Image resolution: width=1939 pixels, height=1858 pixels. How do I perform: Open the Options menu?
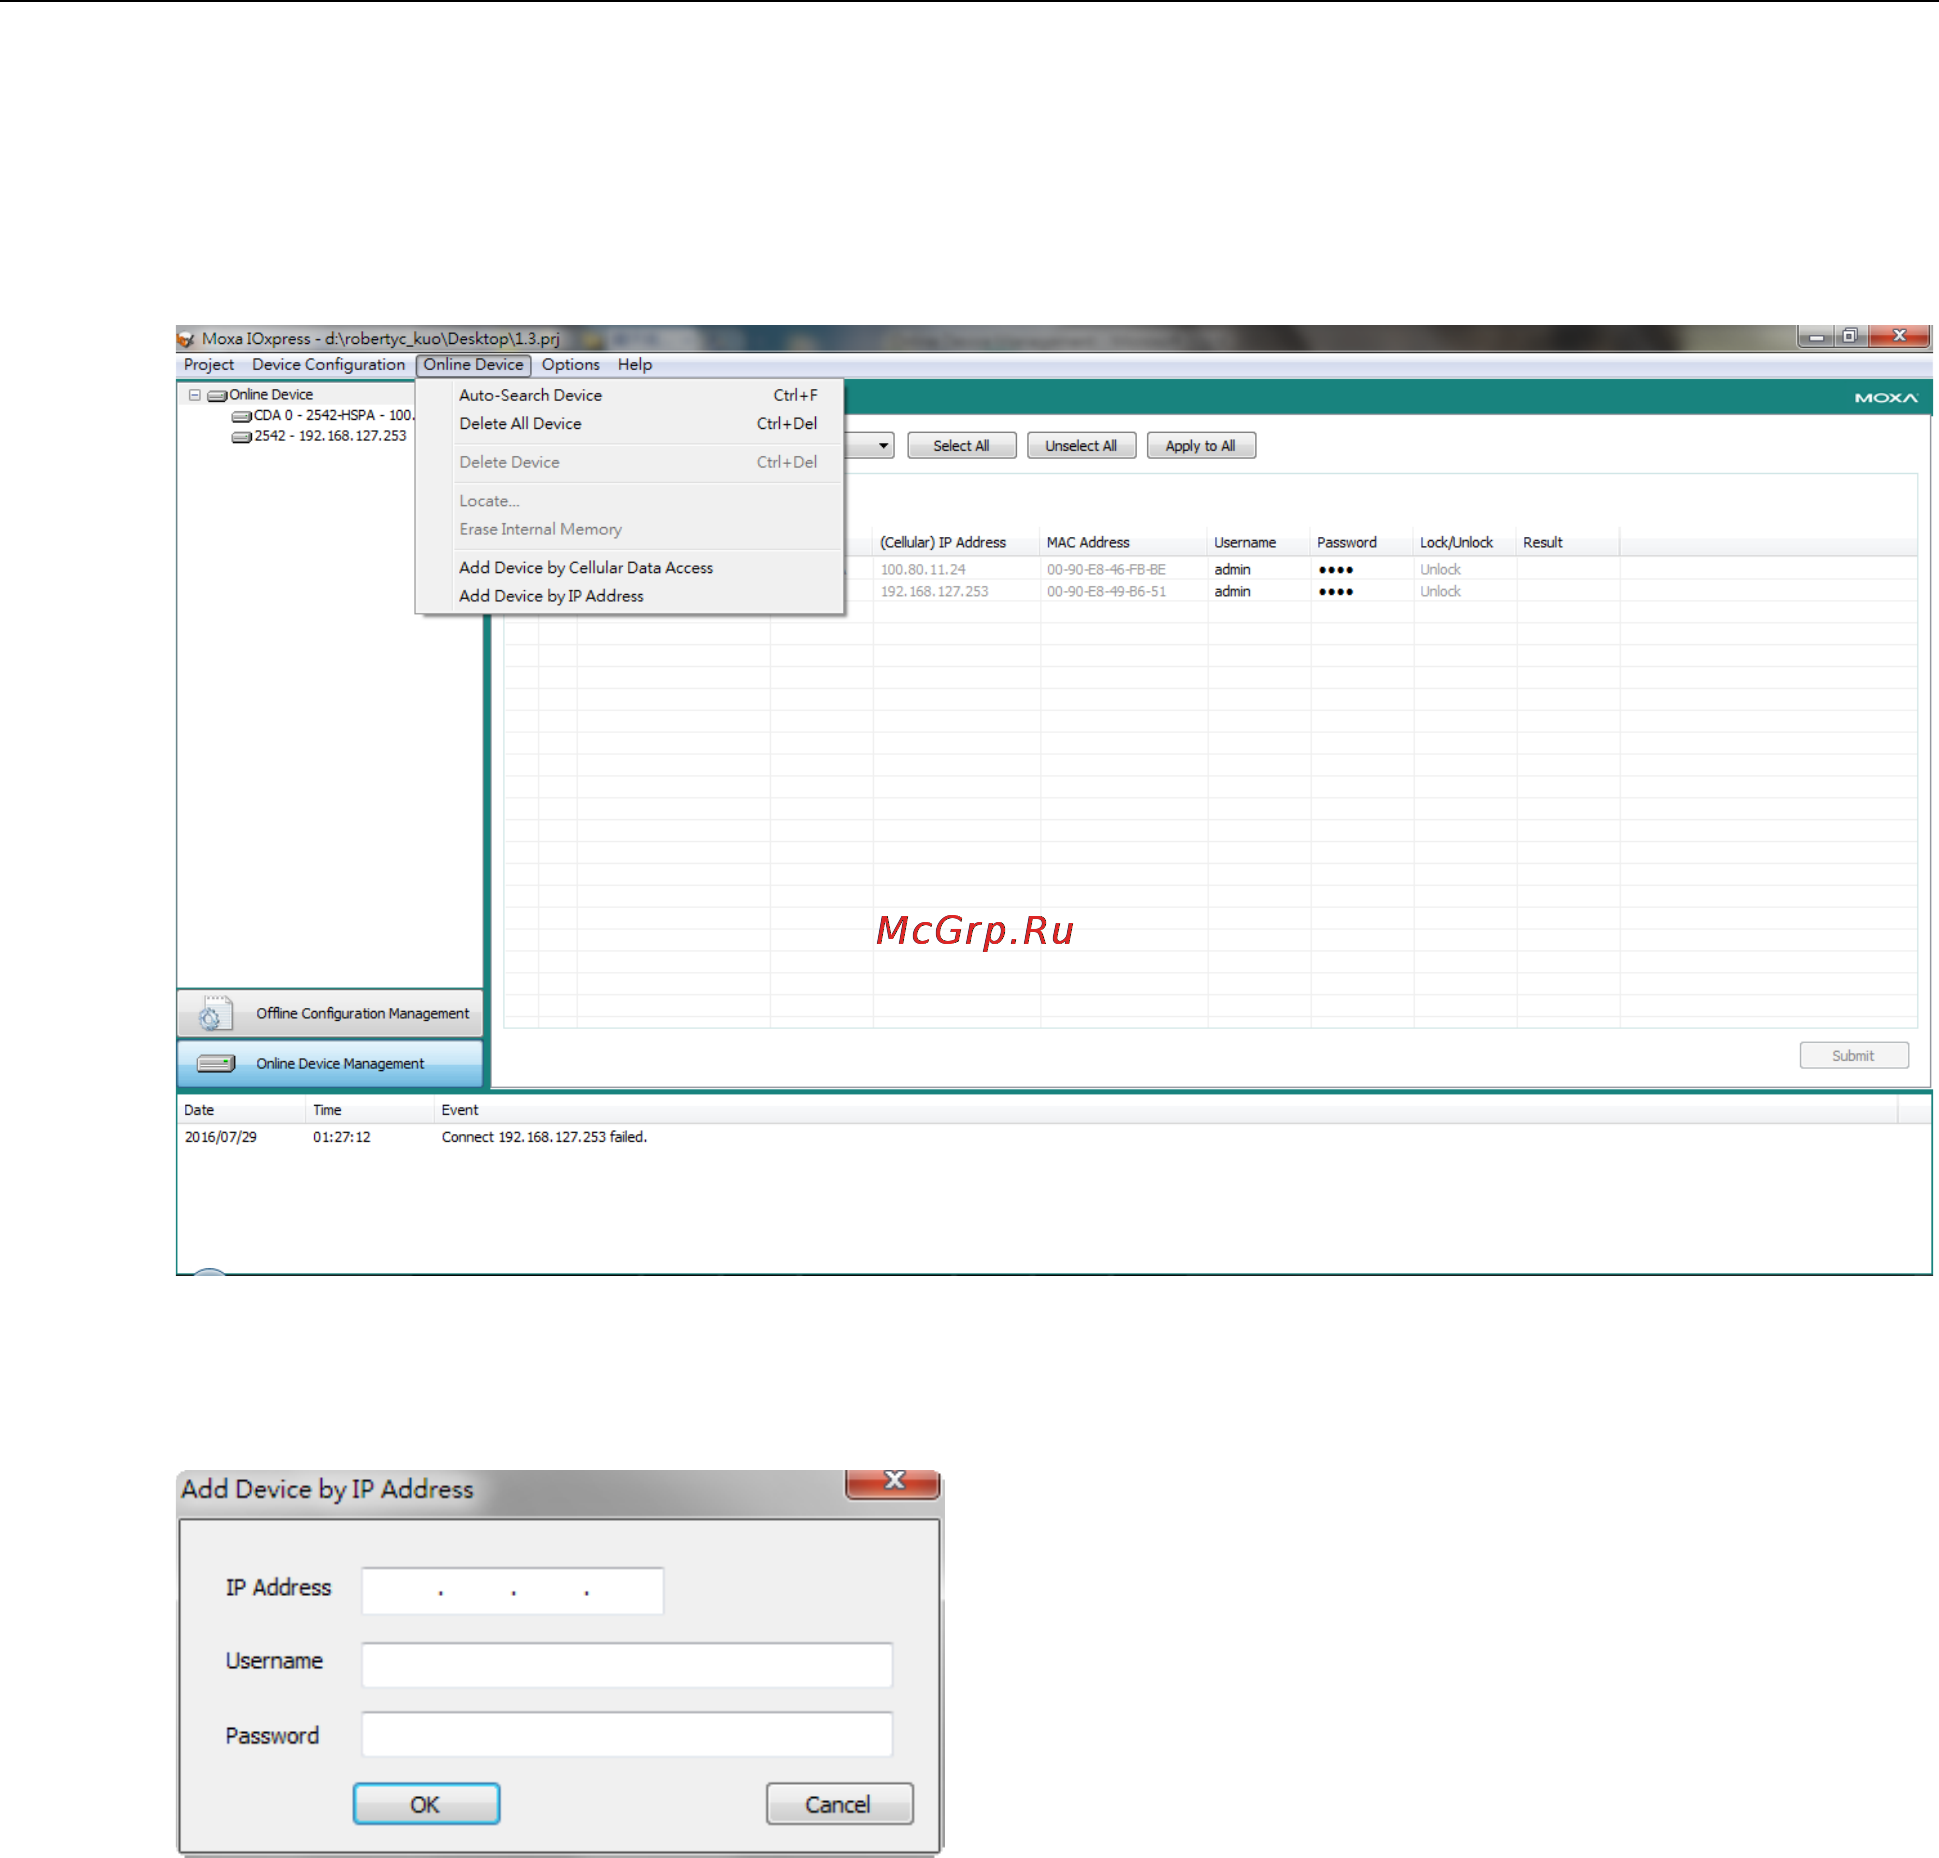tap(570, 365)
